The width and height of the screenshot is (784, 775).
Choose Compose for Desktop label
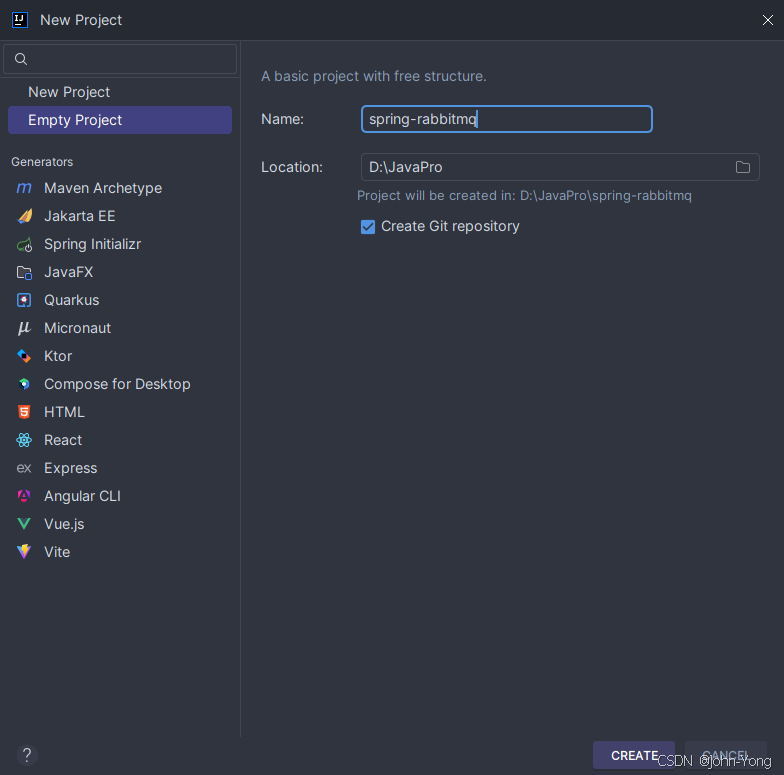click(117, 384)
